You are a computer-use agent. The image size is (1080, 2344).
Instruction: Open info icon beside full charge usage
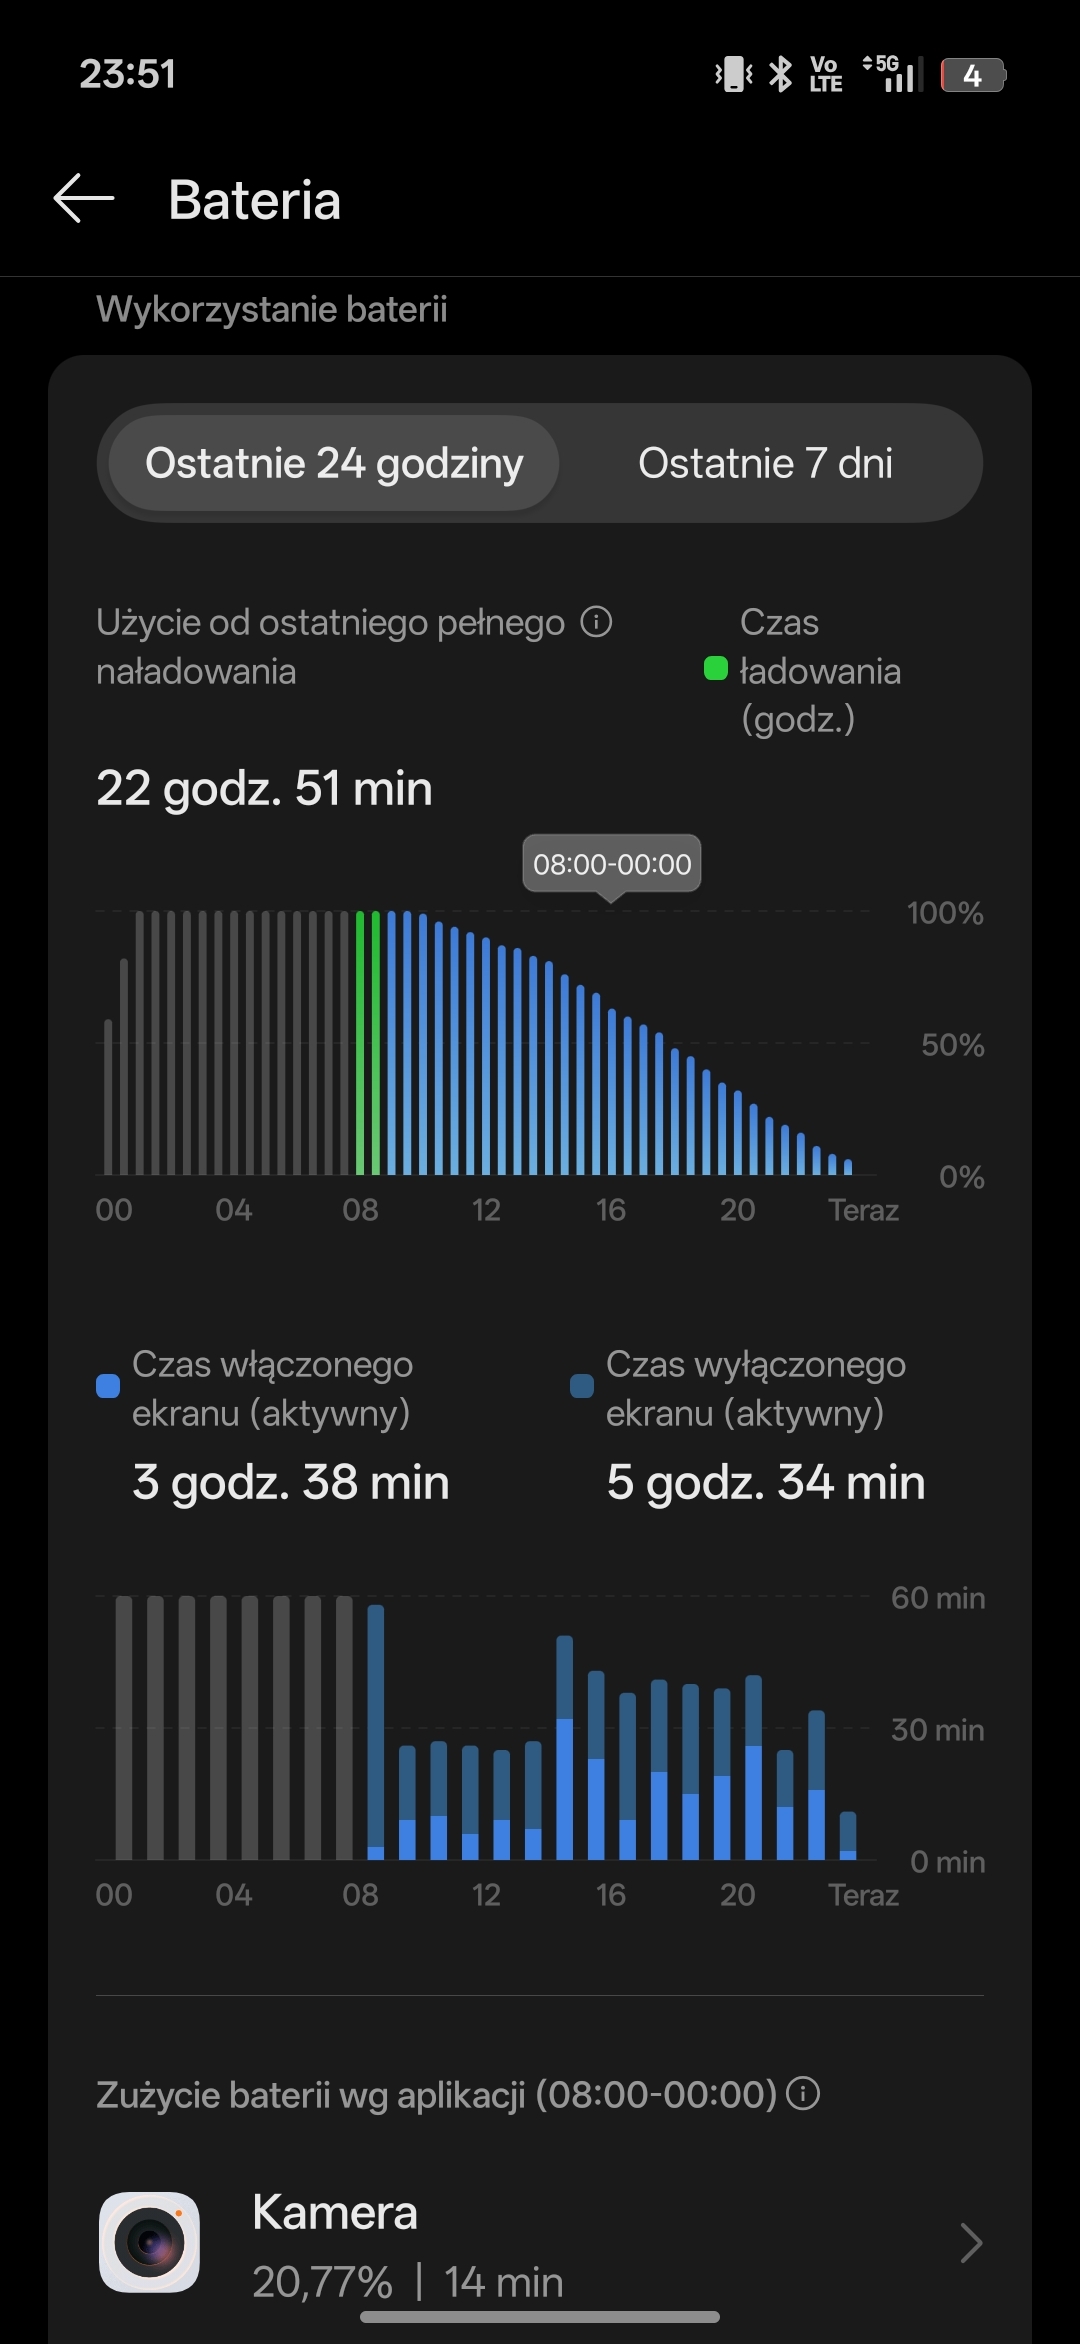596,622
